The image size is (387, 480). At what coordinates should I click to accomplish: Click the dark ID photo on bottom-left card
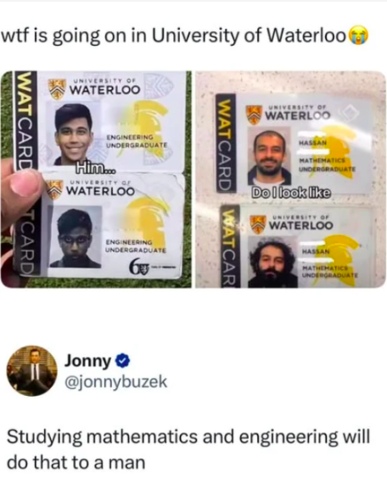tap(76, 237)
